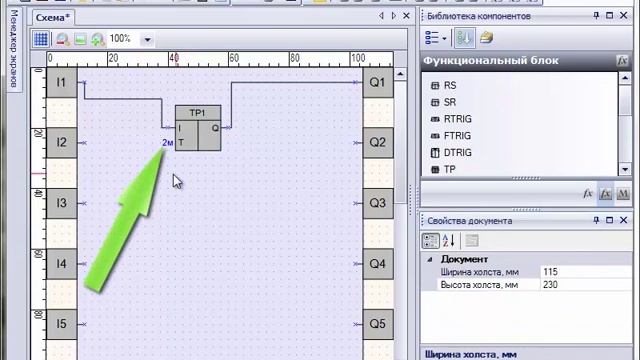640x360 pixels.
Task: Edit Ширина холста value 115
Action: [x=586, y=272]
